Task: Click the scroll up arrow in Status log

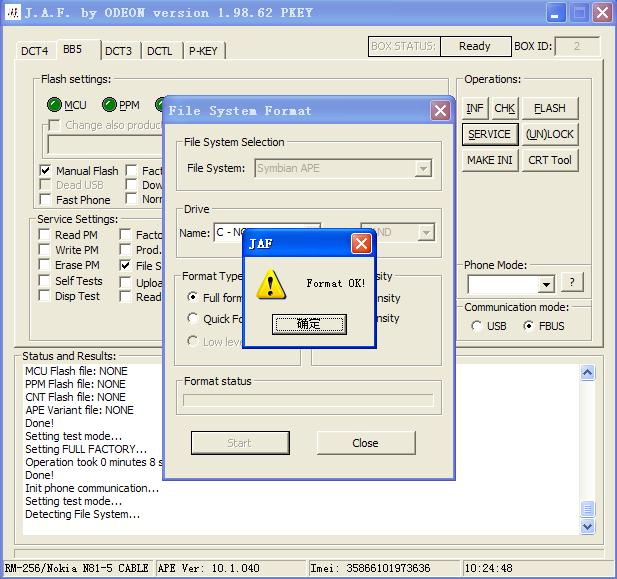Action: point(587,372)
